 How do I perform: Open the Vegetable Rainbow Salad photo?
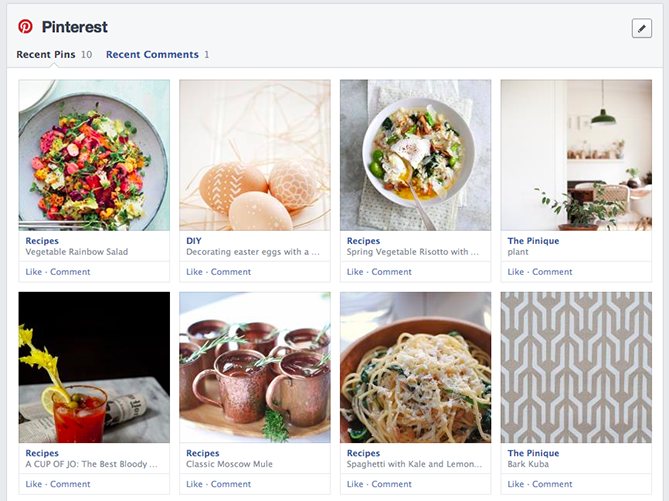pos(94,155)
